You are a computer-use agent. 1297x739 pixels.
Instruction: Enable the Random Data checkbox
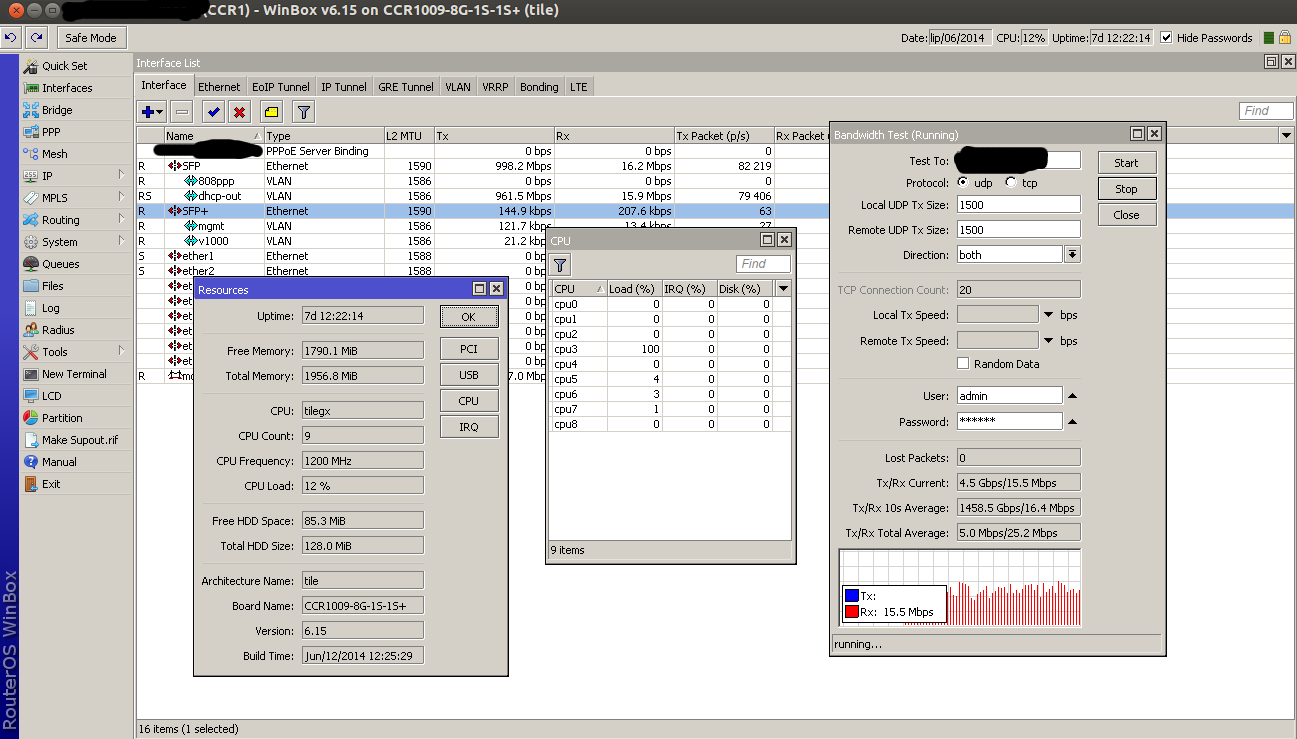(963, 364)
